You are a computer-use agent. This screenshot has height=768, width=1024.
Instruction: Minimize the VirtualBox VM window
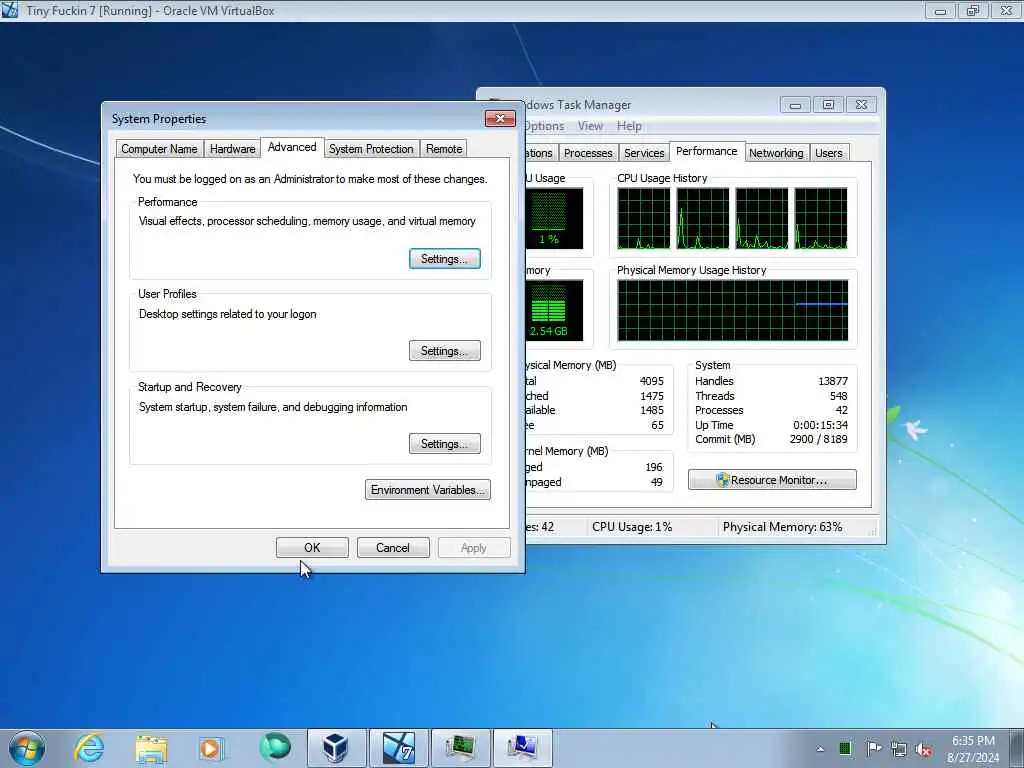[940, 10]
